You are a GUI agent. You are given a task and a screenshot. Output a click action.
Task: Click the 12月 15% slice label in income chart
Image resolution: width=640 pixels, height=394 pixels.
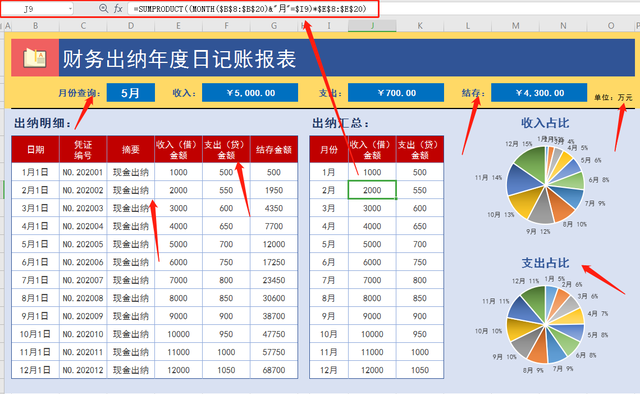tap(519, 144)
